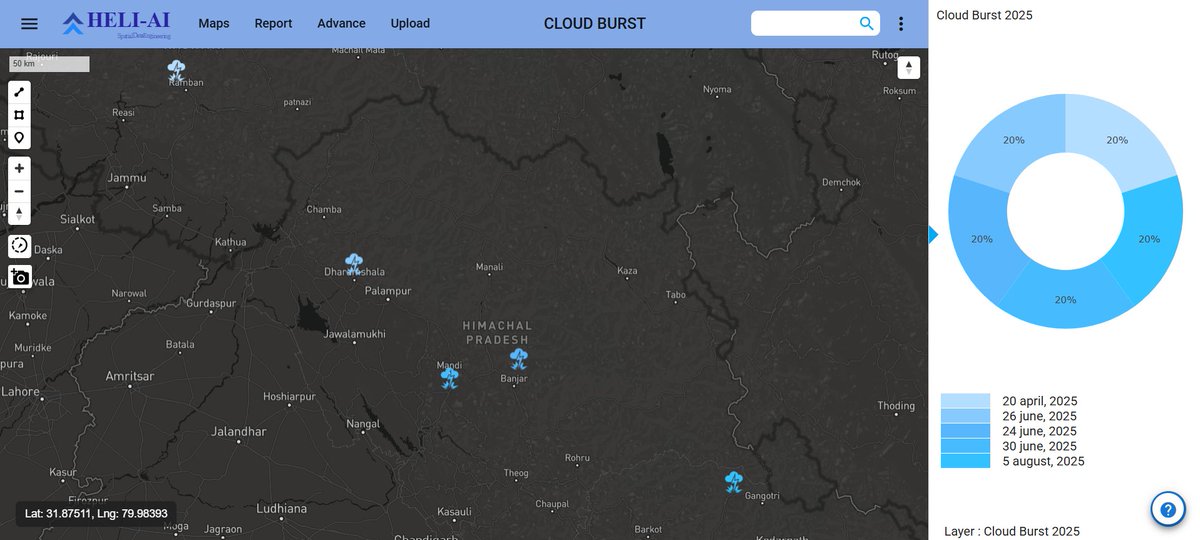1200x540 pixels.
Task: Click the lightest top-right donut chart segment
Action: [x=1117, y=140]
